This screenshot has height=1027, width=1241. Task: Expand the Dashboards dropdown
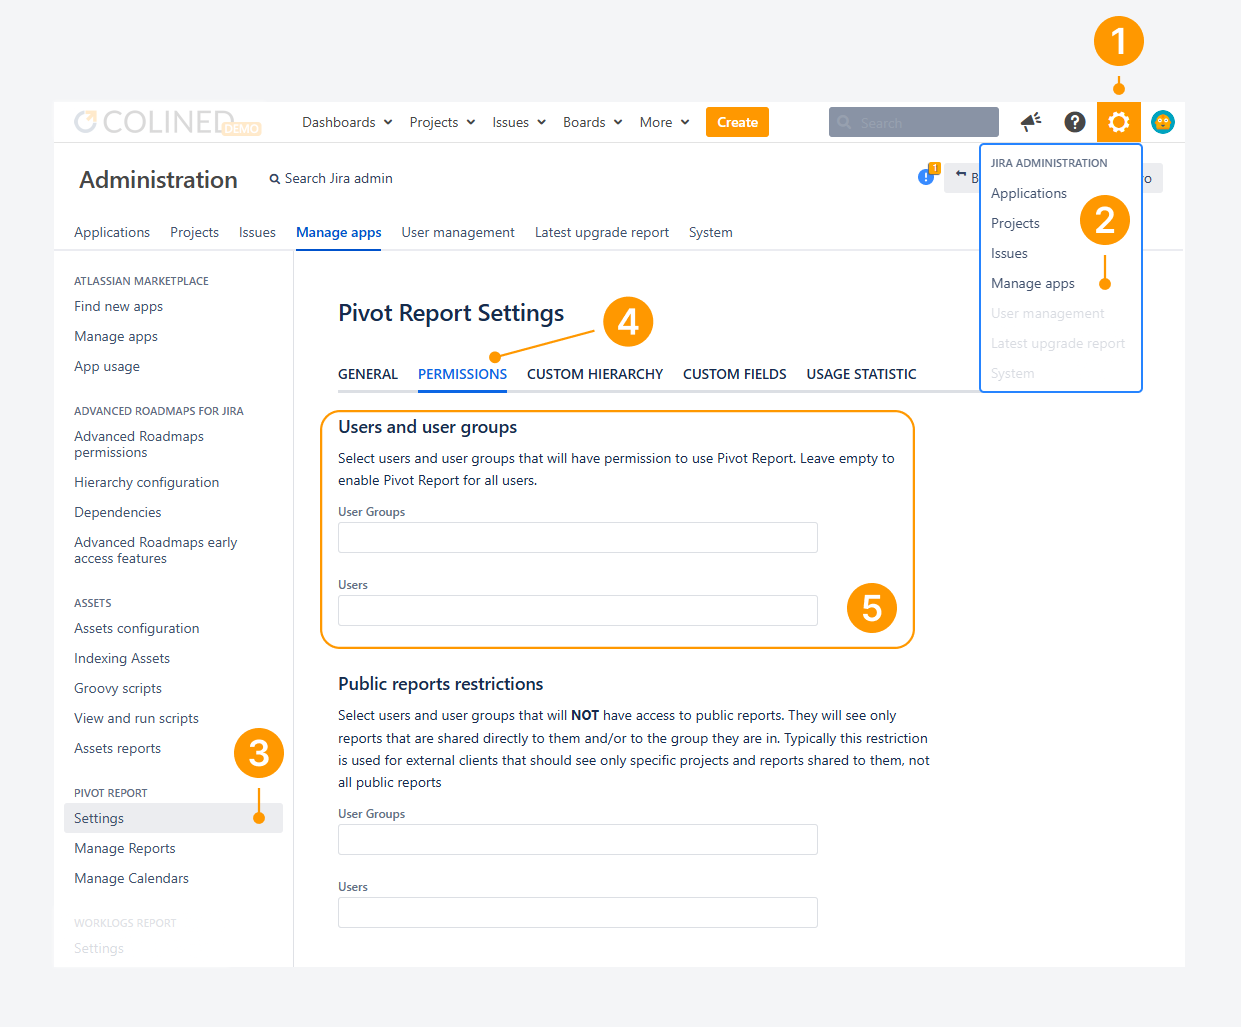coord(347,122)
